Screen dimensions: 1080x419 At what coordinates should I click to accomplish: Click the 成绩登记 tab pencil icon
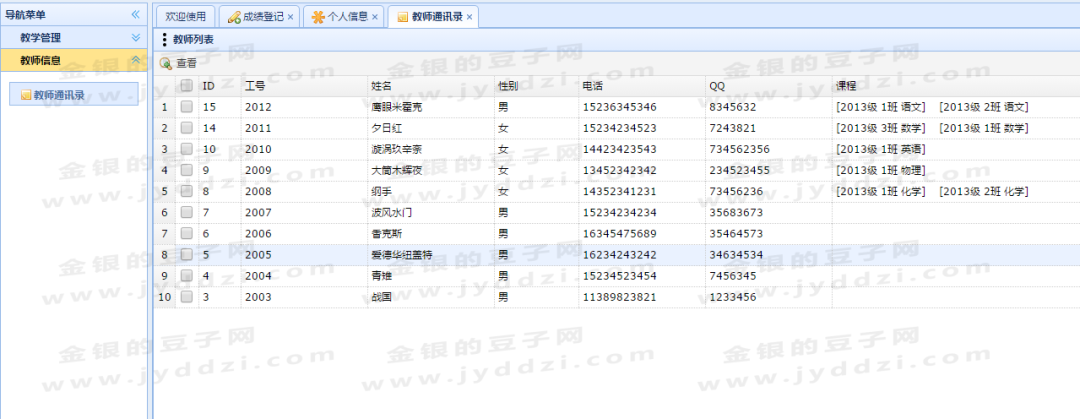coord(233,17)
